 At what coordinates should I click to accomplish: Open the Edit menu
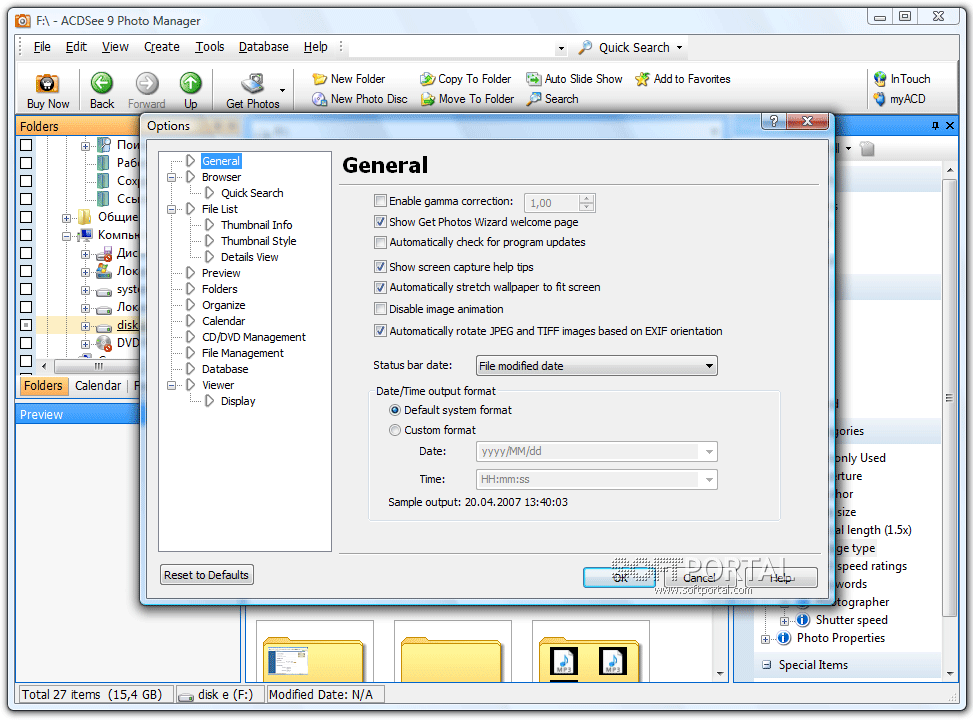76,47
